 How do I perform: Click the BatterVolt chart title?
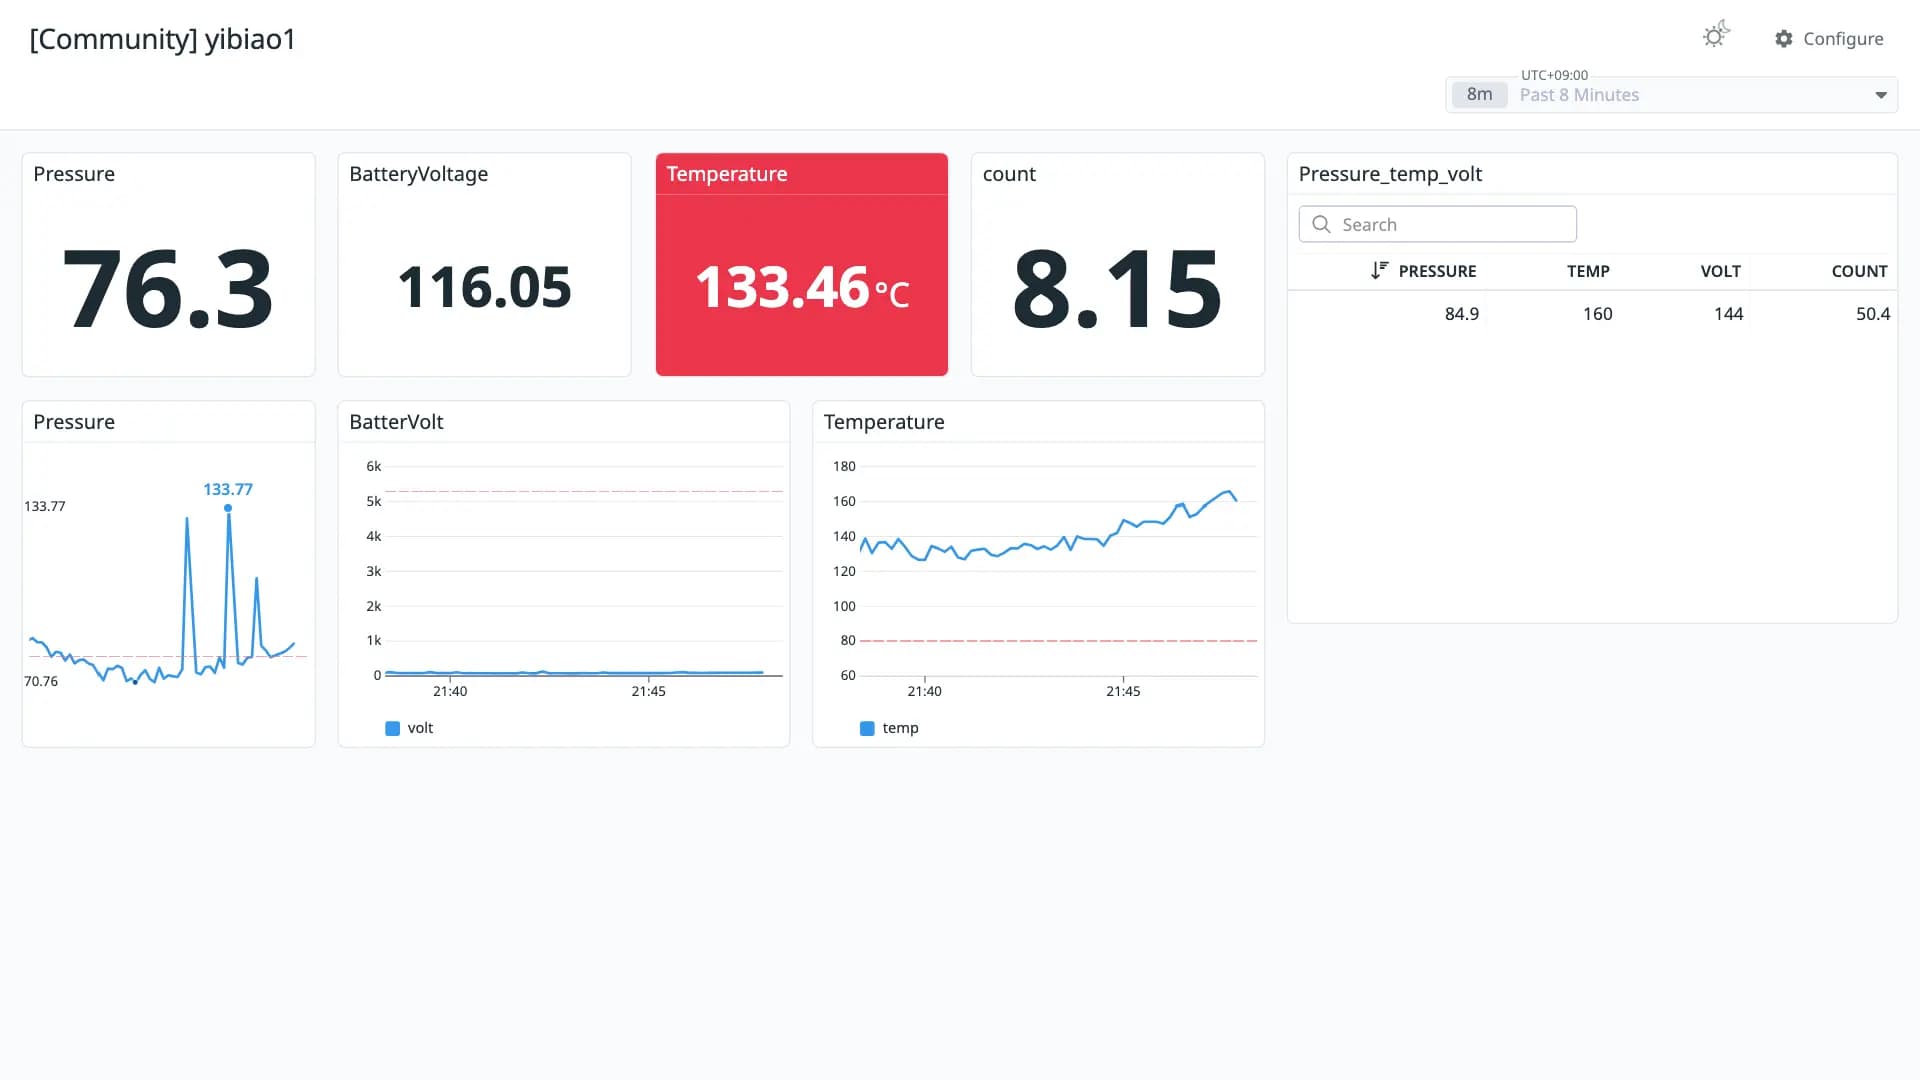396,422
